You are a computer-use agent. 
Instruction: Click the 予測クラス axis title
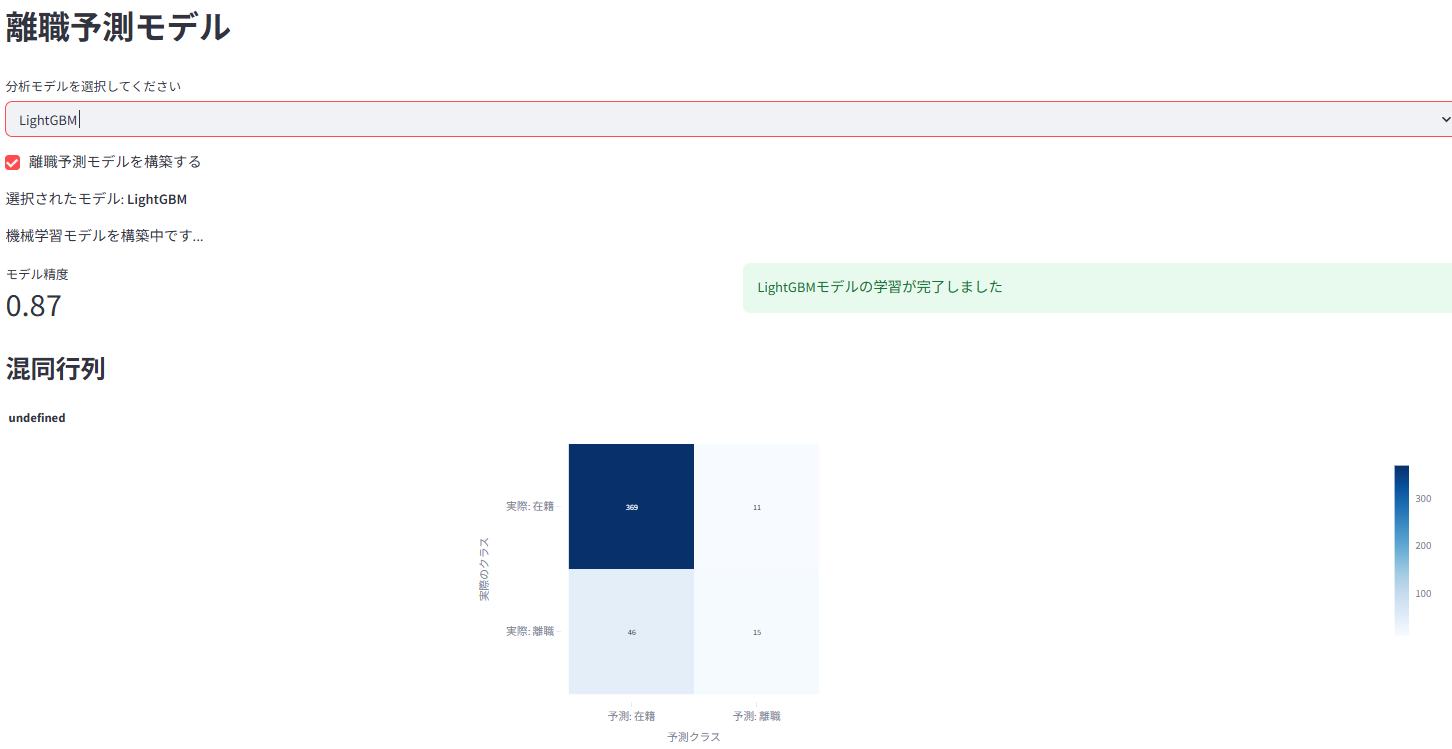tap(693, 735)
